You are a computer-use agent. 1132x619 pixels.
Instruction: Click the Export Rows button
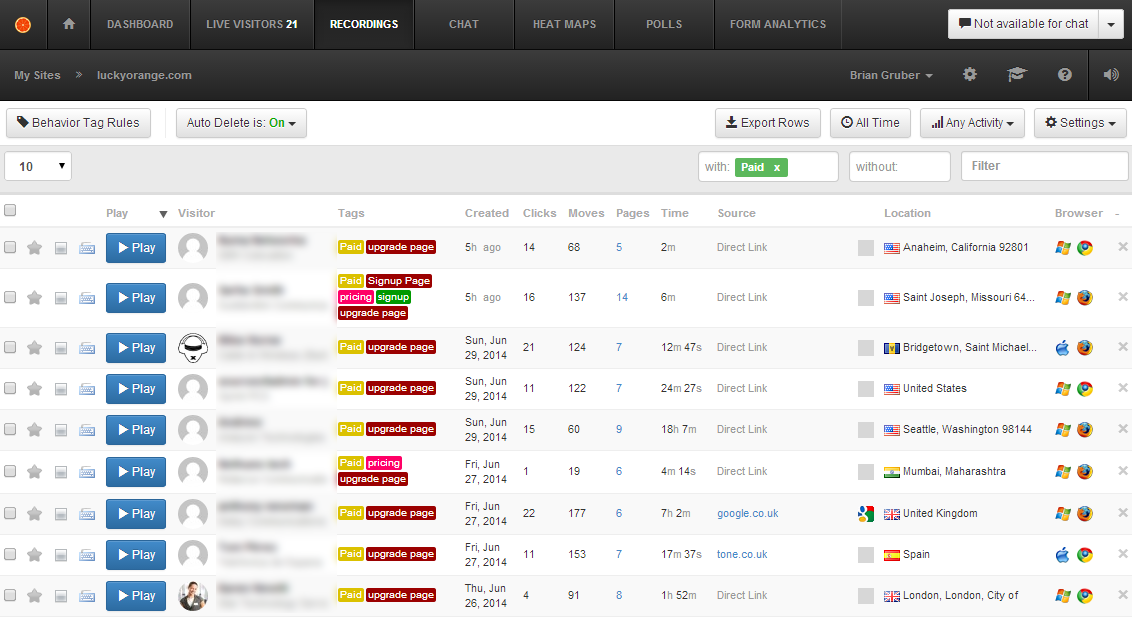click(767, 123)
